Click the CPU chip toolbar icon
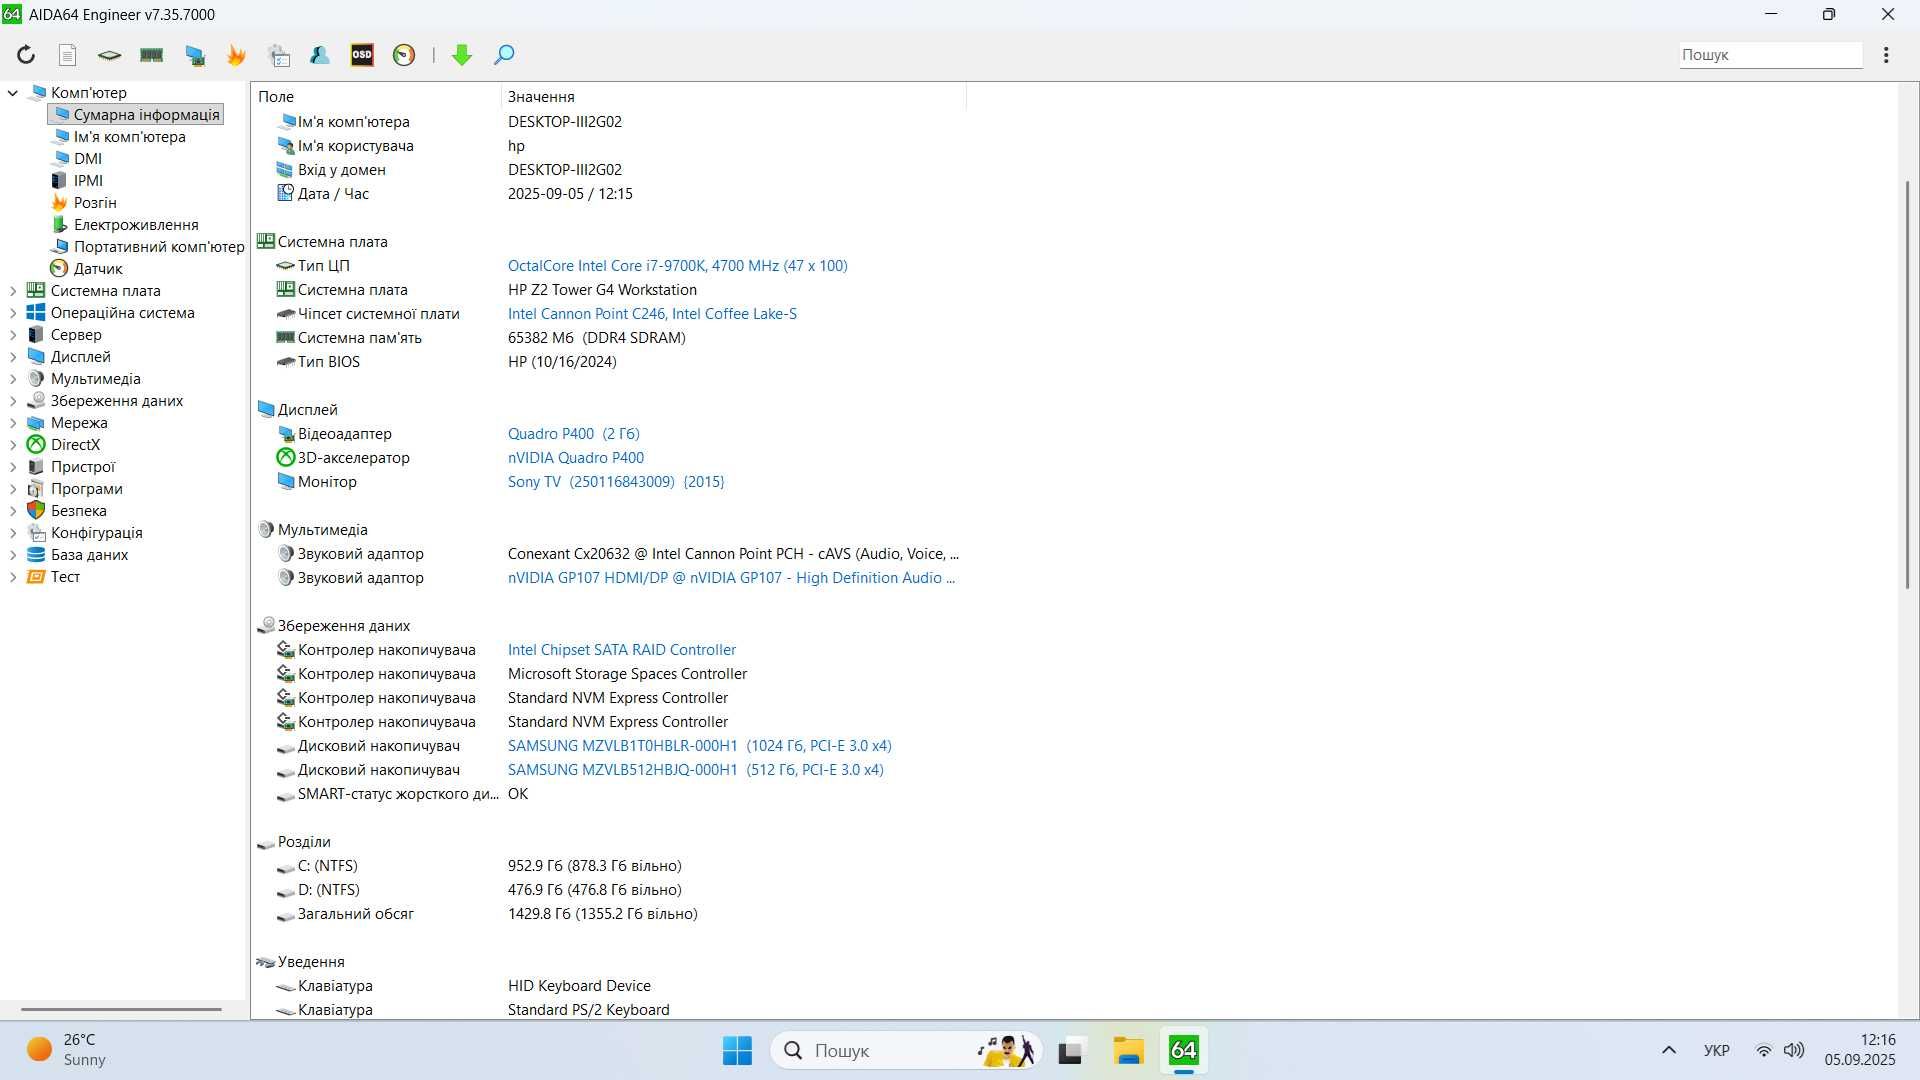 (109, 55)
